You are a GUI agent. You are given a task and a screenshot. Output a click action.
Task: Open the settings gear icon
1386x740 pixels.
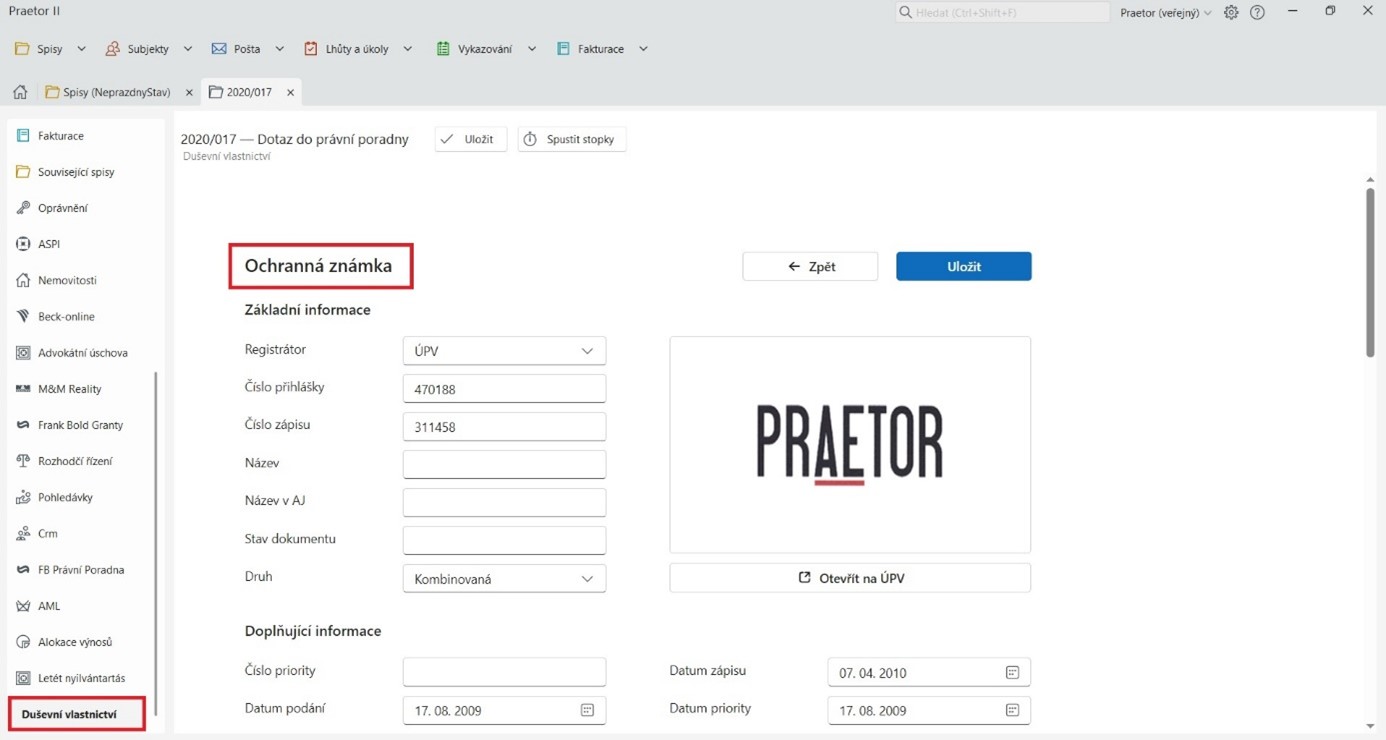[1231, 13]
